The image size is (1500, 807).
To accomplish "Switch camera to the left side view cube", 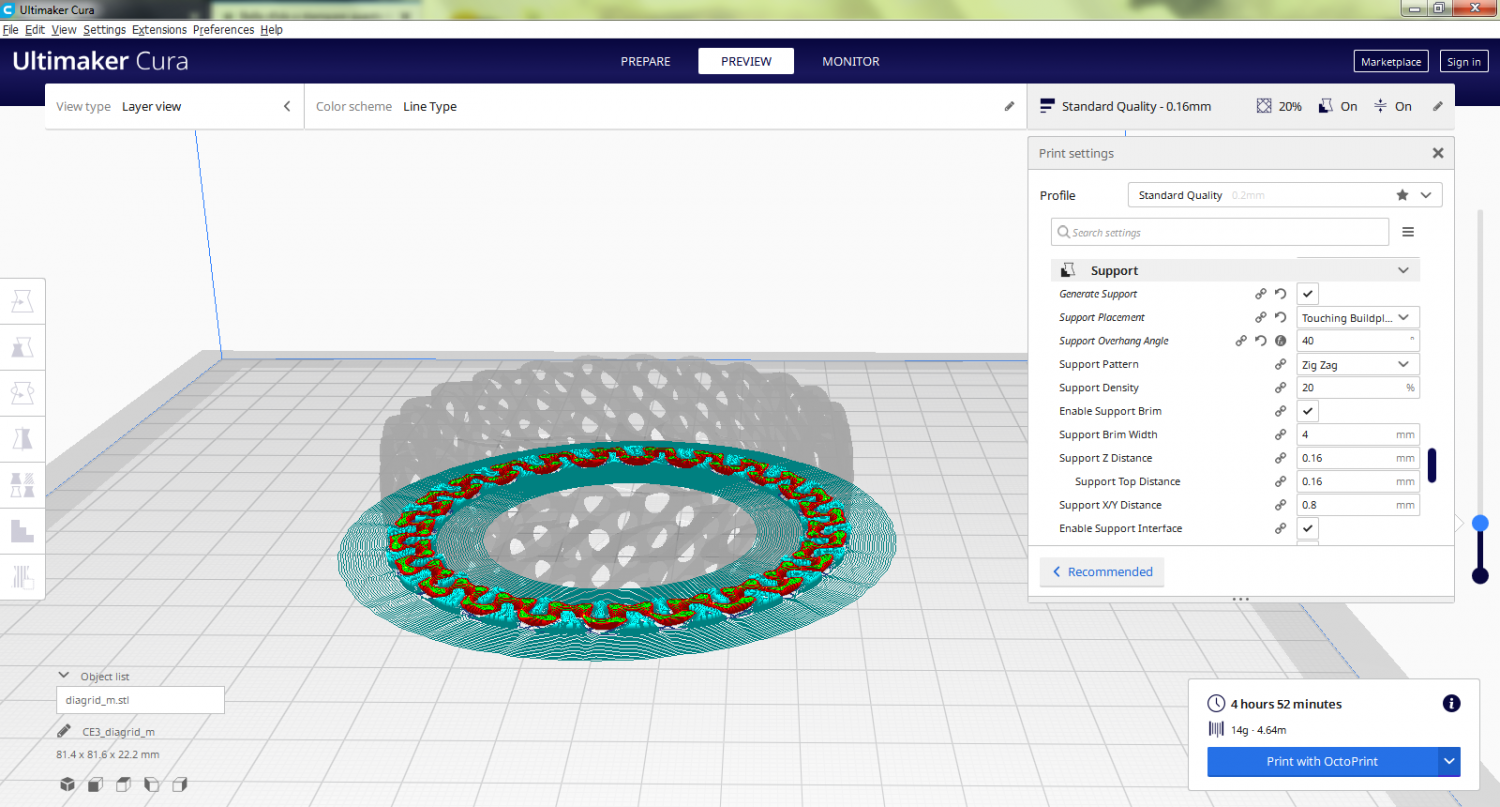I will [x=152, y=784].
